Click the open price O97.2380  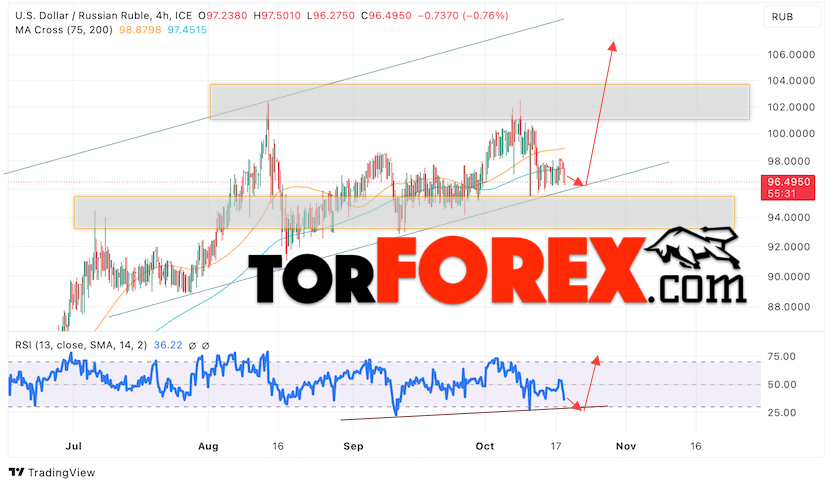pos(223,15)
